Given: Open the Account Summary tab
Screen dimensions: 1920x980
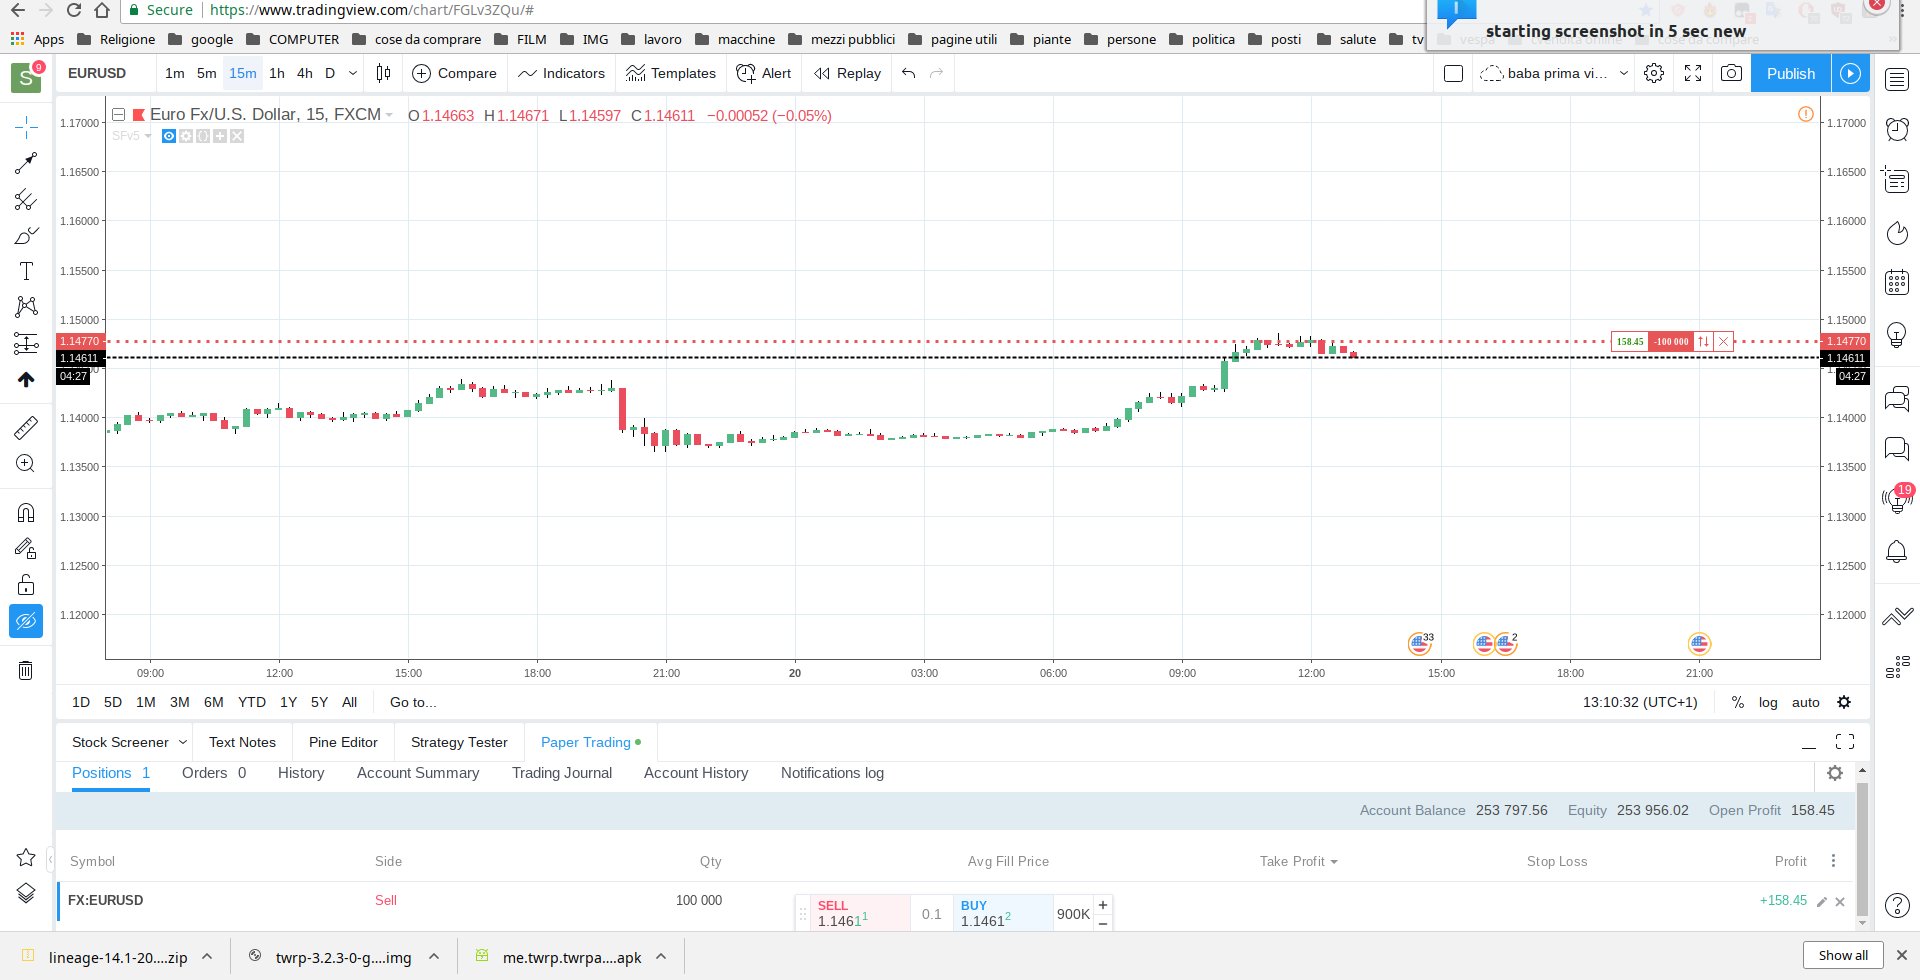Looking at the screenshot, I should [418, 773].
